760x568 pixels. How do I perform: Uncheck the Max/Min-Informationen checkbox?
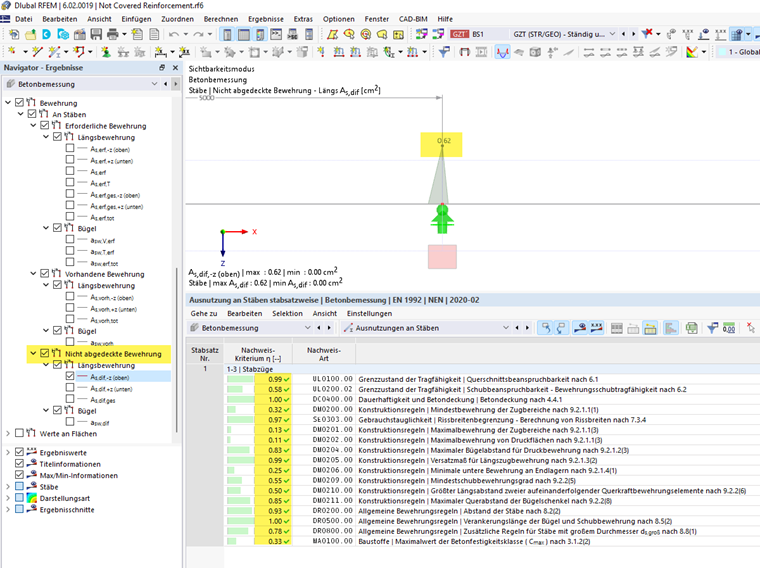19,475
